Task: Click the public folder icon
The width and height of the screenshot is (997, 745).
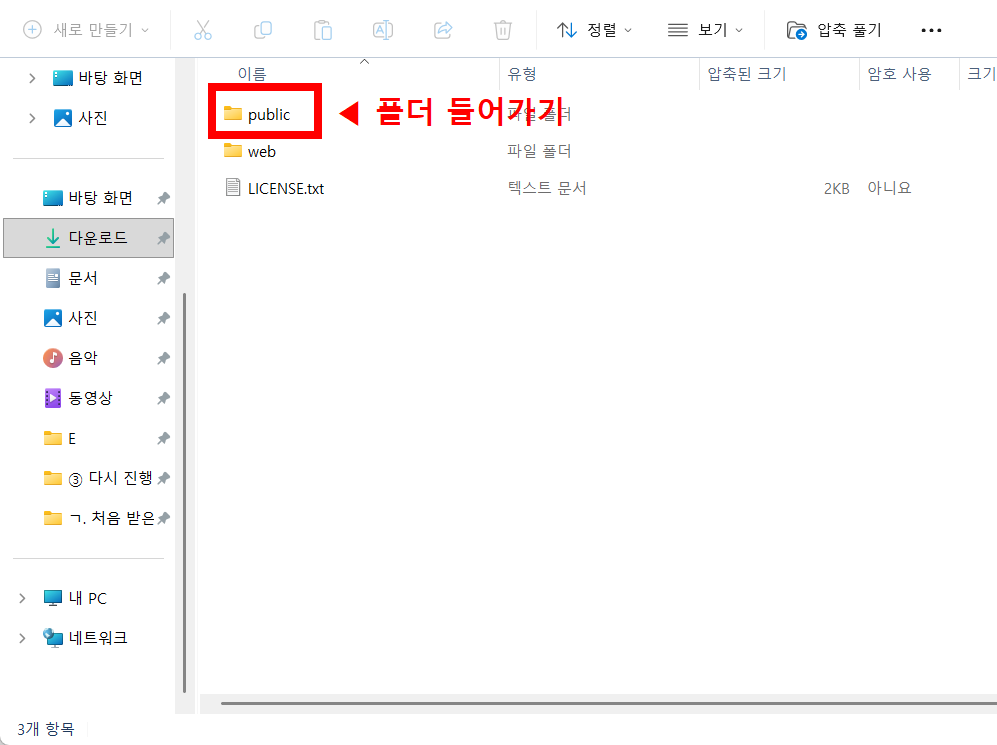Action: click(x=233, y=114)
